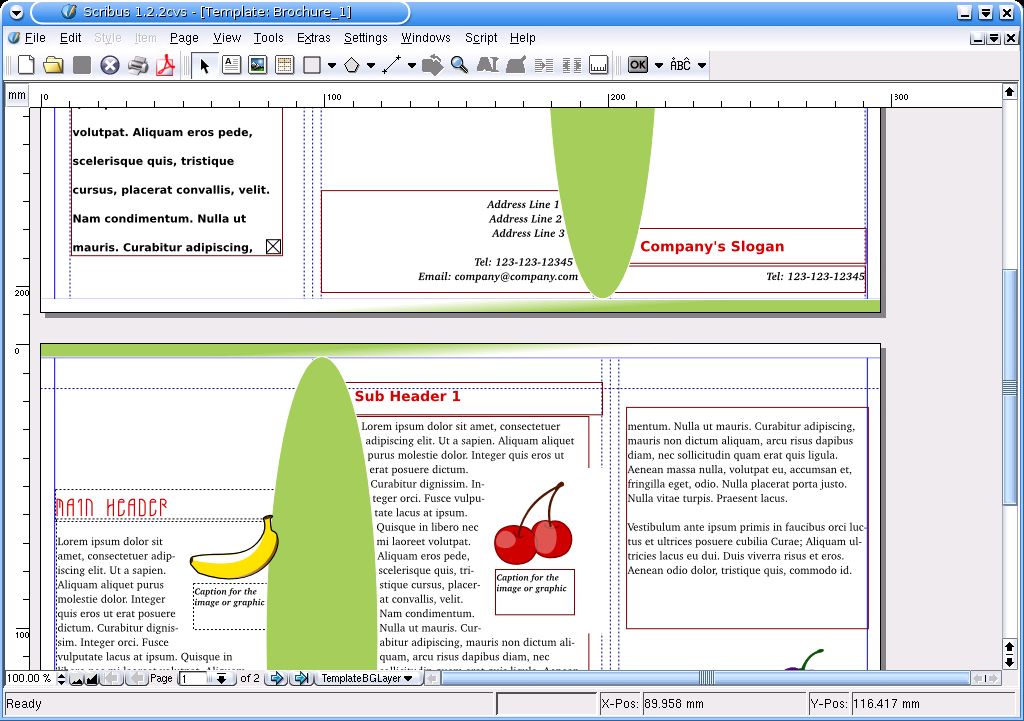Screen dimensions: 1024x721
Task: Click the Edit Contents of Frame tool
Action: pos(488,65)
